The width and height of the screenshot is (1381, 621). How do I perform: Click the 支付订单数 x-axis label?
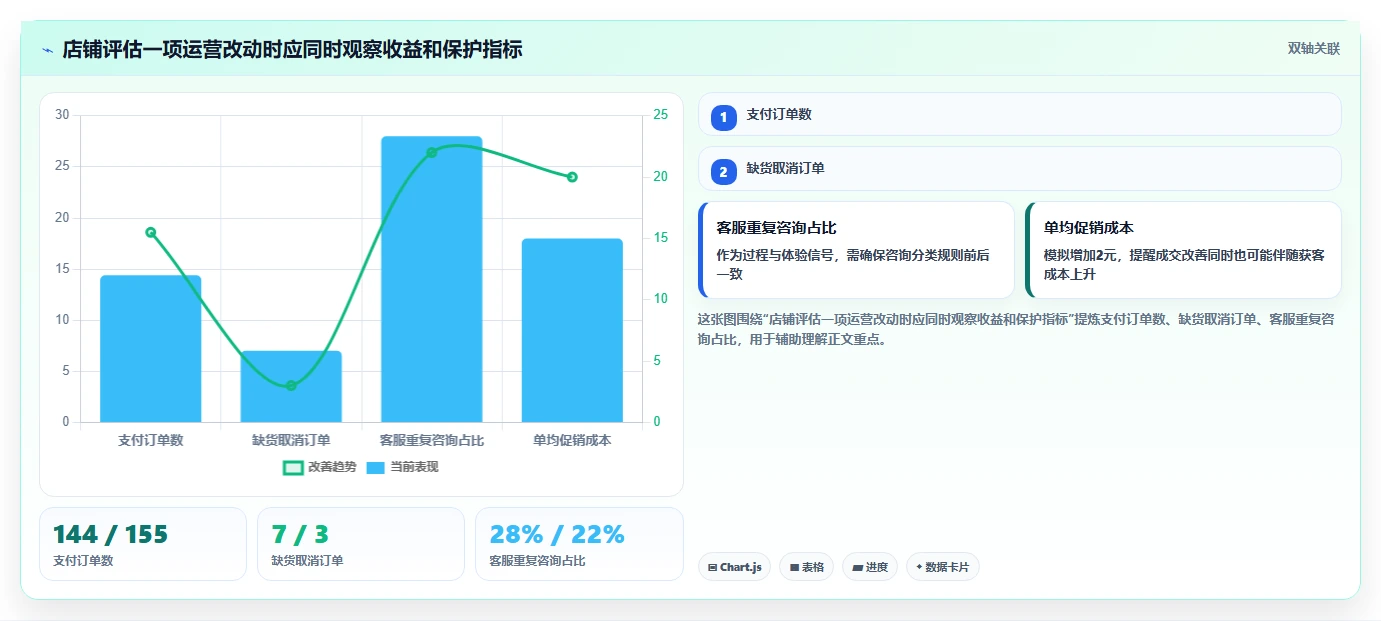[x=151, y=440]
